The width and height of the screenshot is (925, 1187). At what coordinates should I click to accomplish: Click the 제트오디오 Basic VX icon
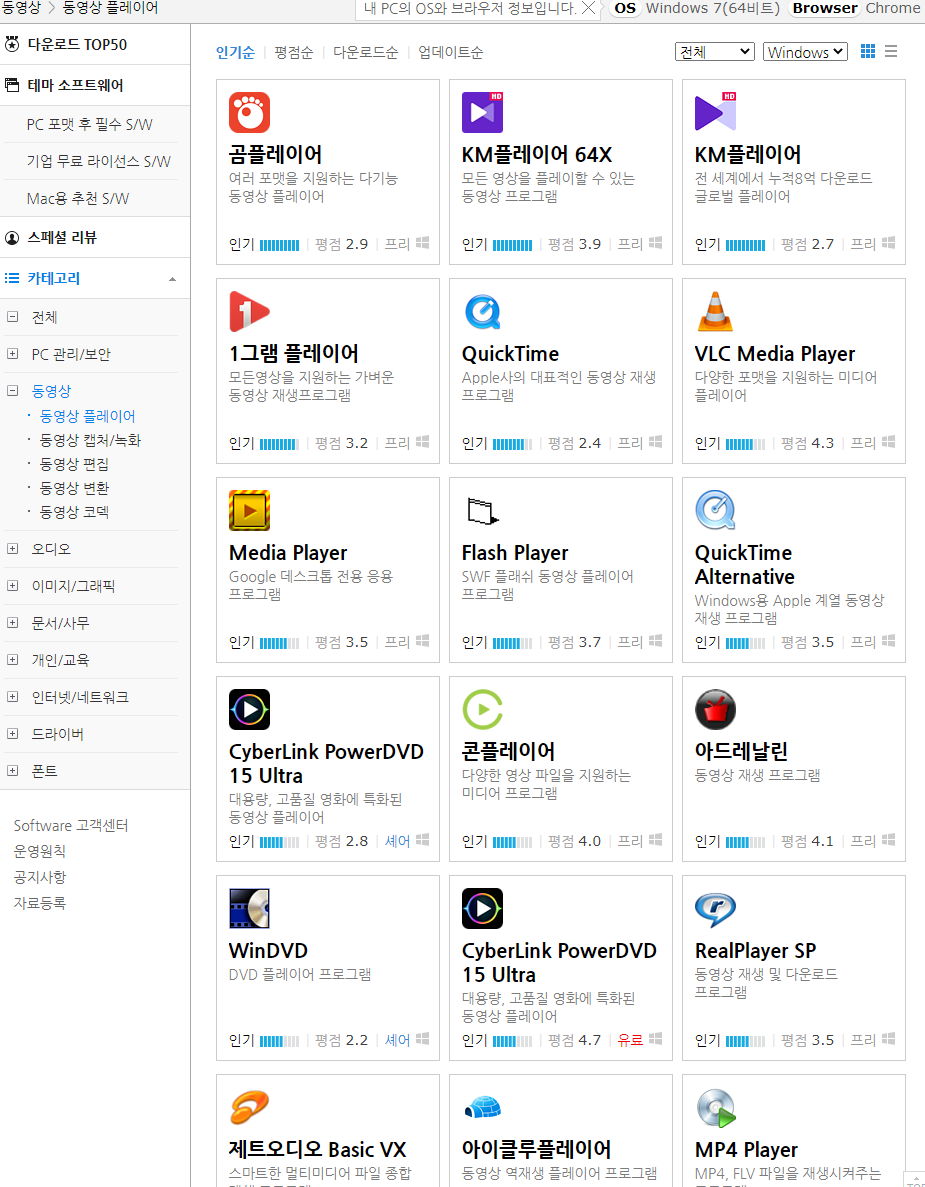[x=249, y=1108]
